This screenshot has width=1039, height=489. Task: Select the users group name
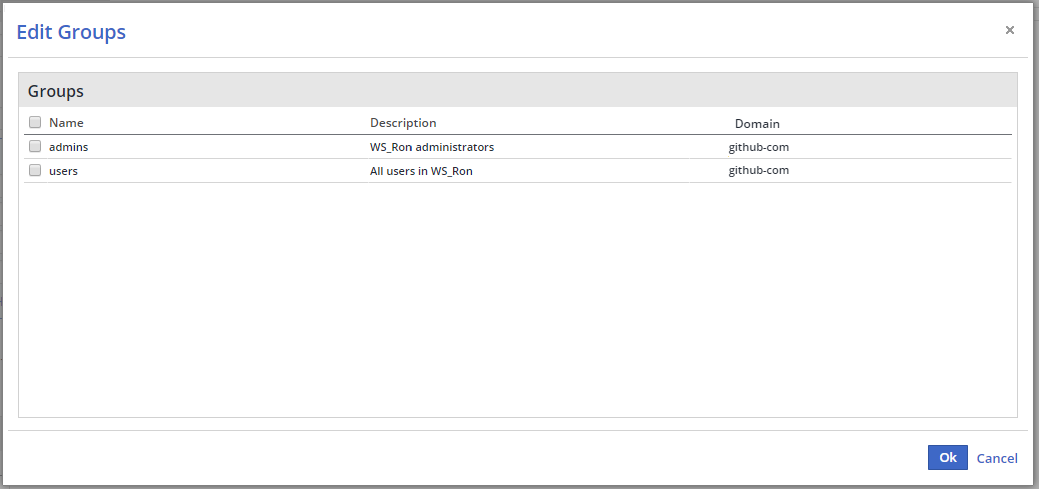[63, 171]
